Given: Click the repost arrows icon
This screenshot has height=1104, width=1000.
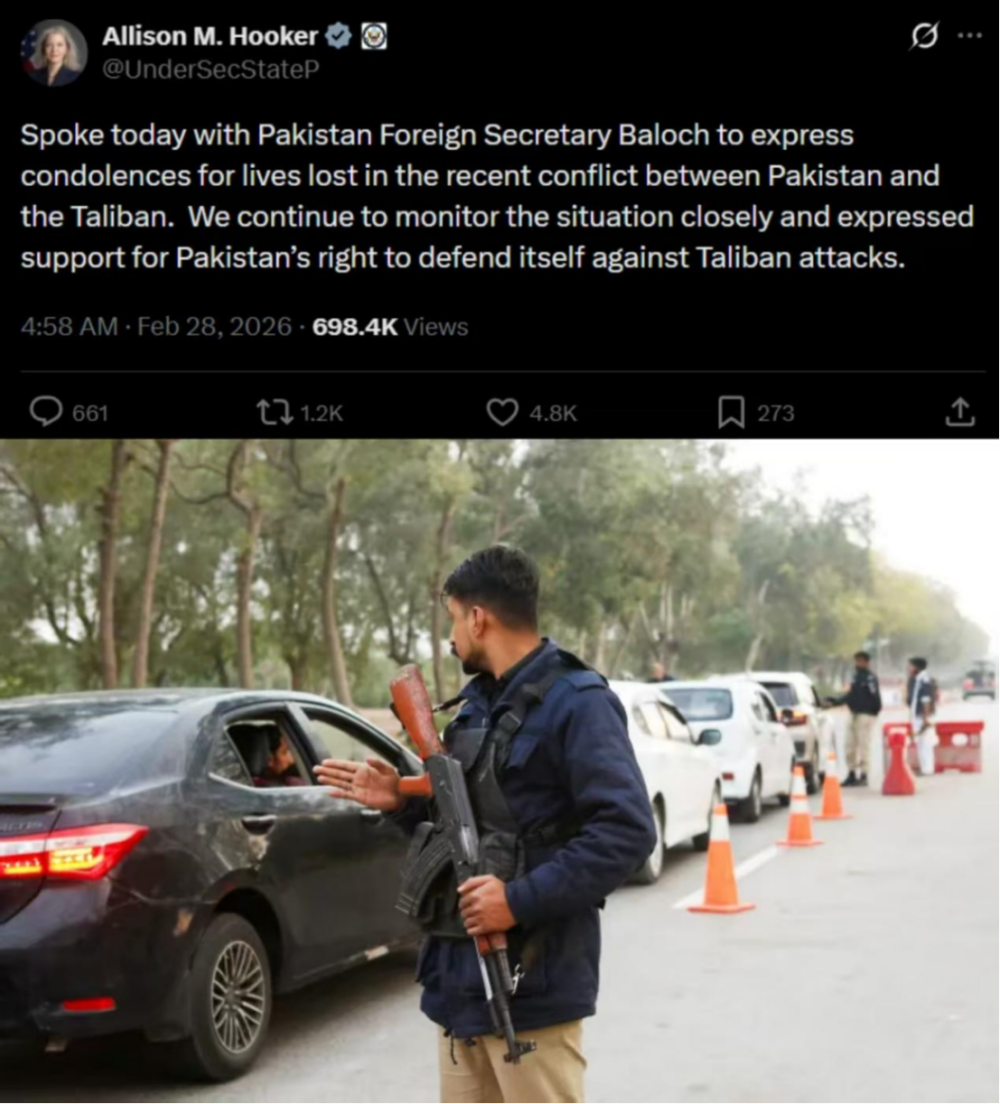Looking at the screenshot, I should pyautogui.click(x=275, y=412).
